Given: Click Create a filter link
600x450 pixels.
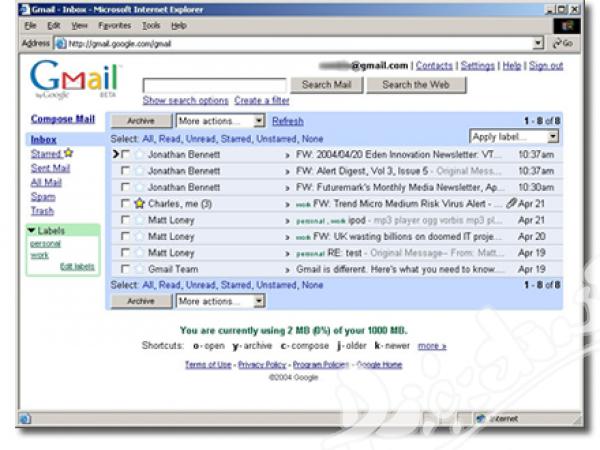Looking at the screenshot, I should pyautogui.click(x=262, y=100).
